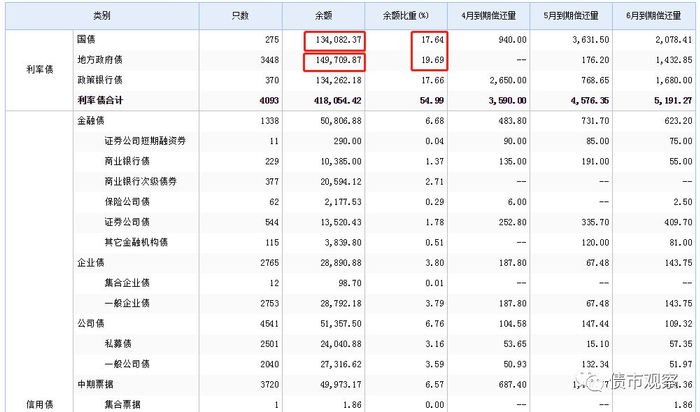Select the 国债 row label
Viewport: 700px width, 412px height.
86,39
